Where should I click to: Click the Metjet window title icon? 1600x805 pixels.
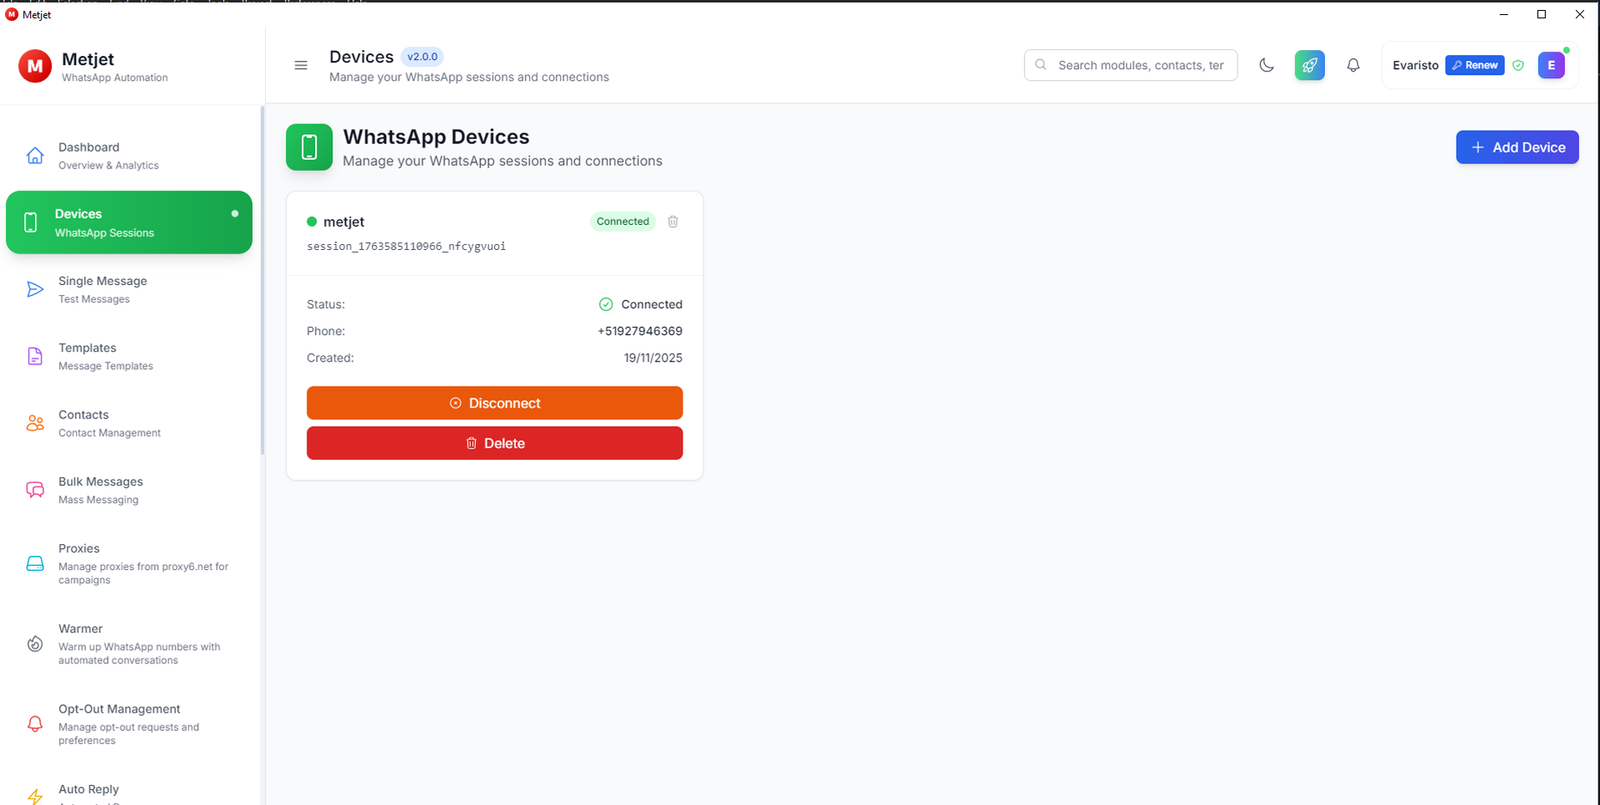tap(12, 14)
